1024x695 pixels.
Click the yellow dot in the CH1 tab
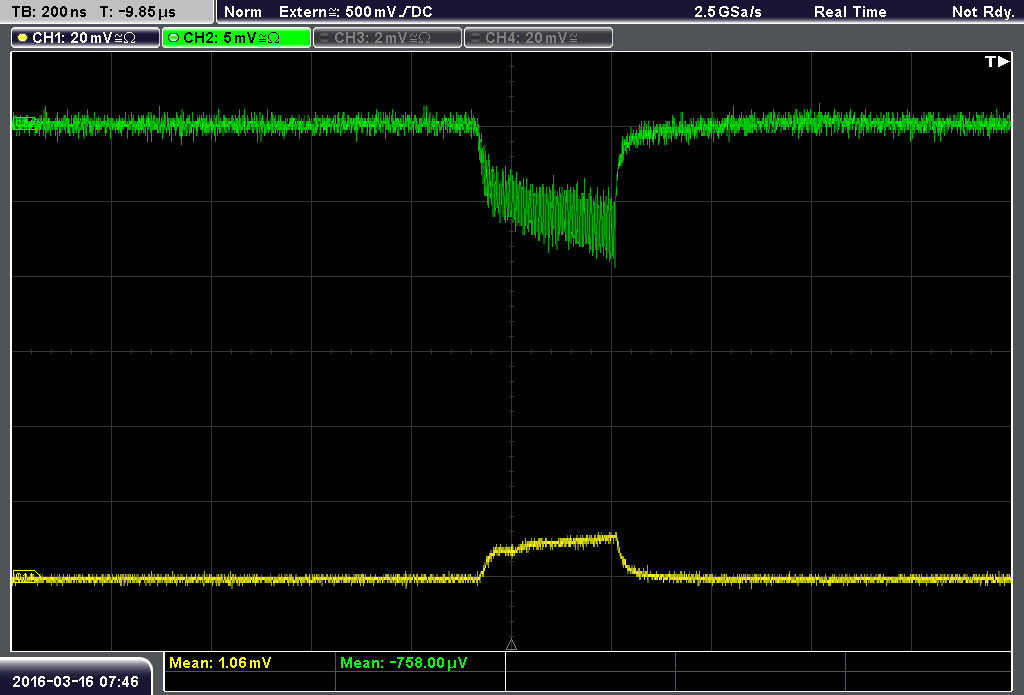click(23, 38)
